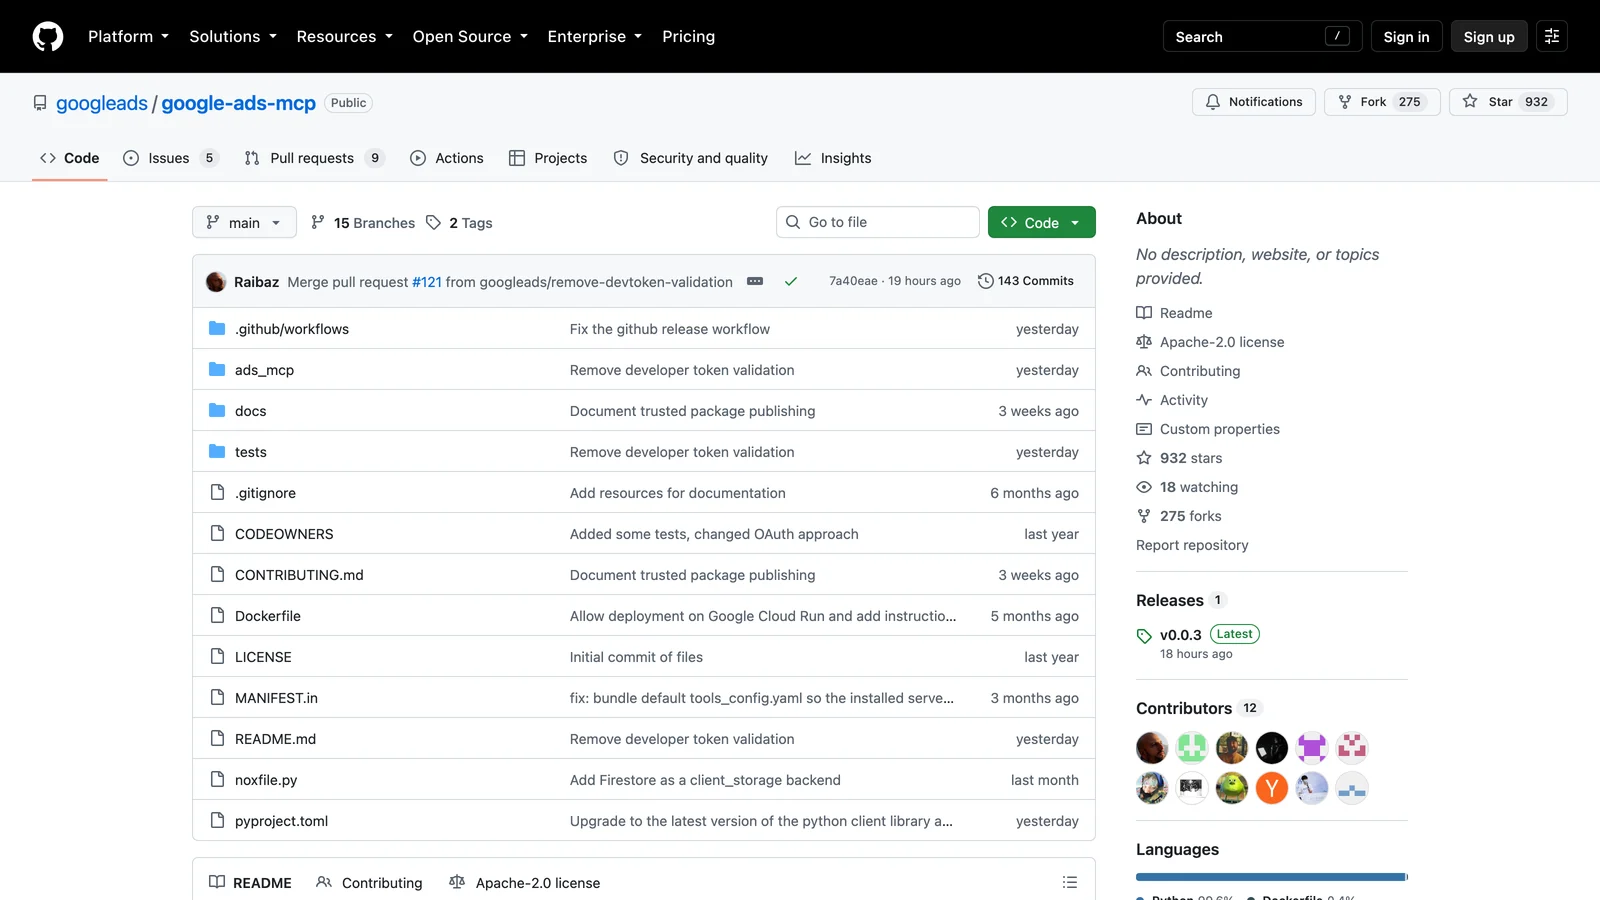Open the Pricing link
Image resolution: width=1600 pixels, height=900 pixels.
click(688, 36)
